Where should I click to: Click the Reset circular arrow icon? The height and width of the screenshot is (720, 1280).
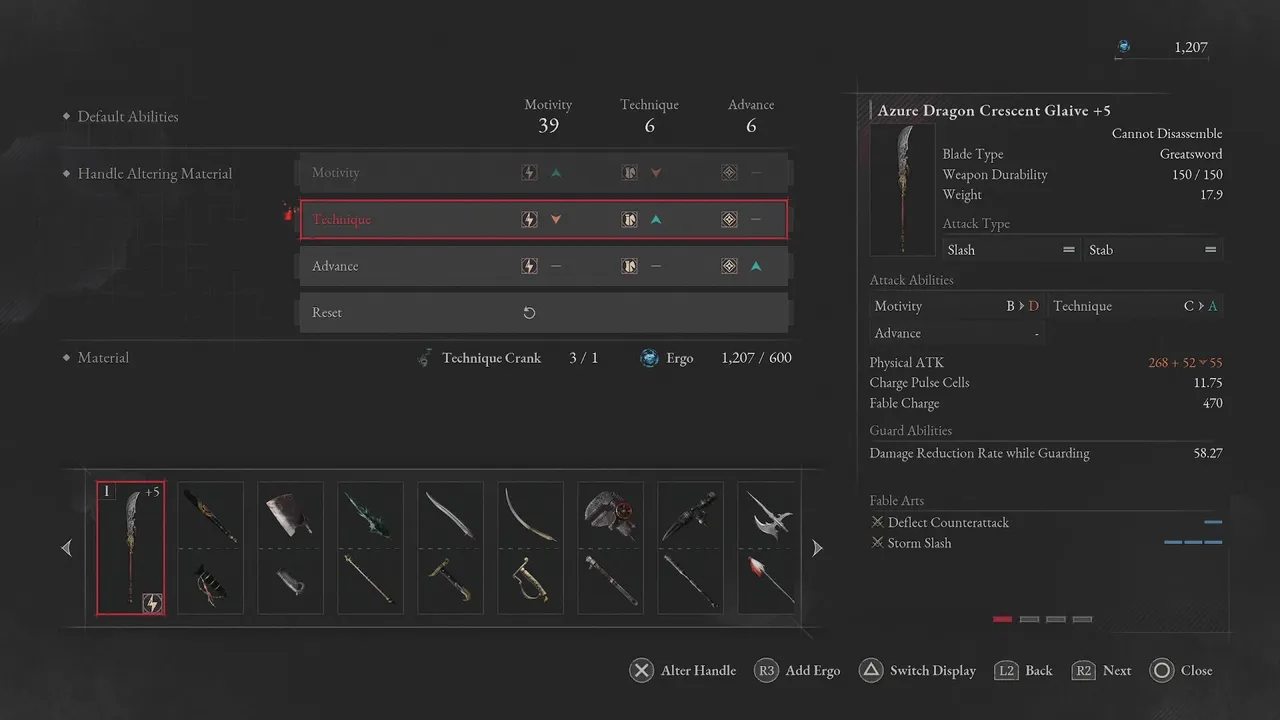point(530,313)
